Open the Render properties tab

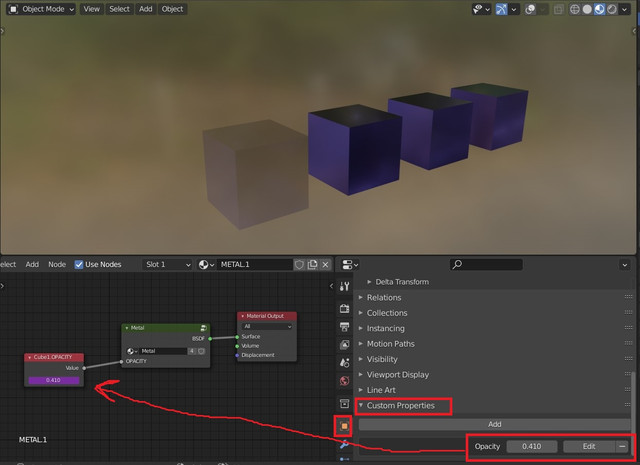[x=344, y=308]
